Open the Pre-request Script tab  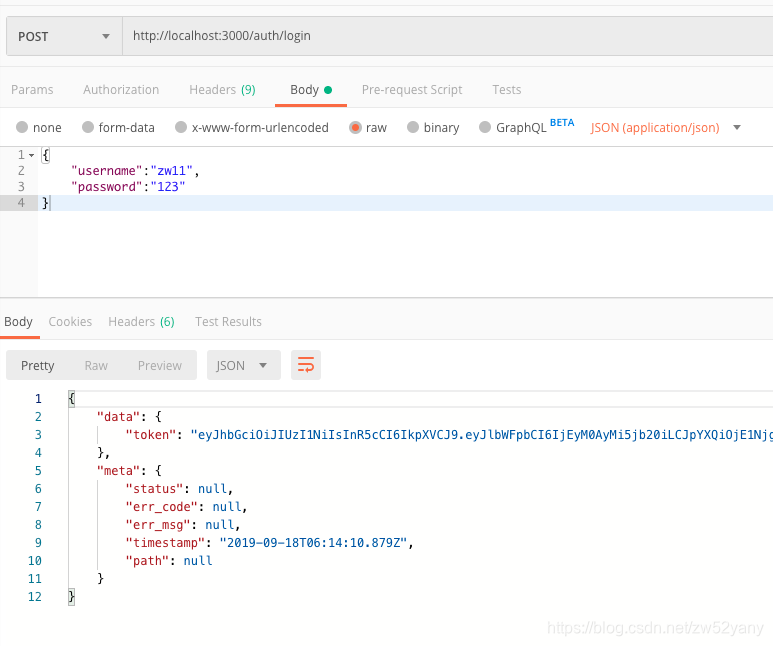coord(412,90)
